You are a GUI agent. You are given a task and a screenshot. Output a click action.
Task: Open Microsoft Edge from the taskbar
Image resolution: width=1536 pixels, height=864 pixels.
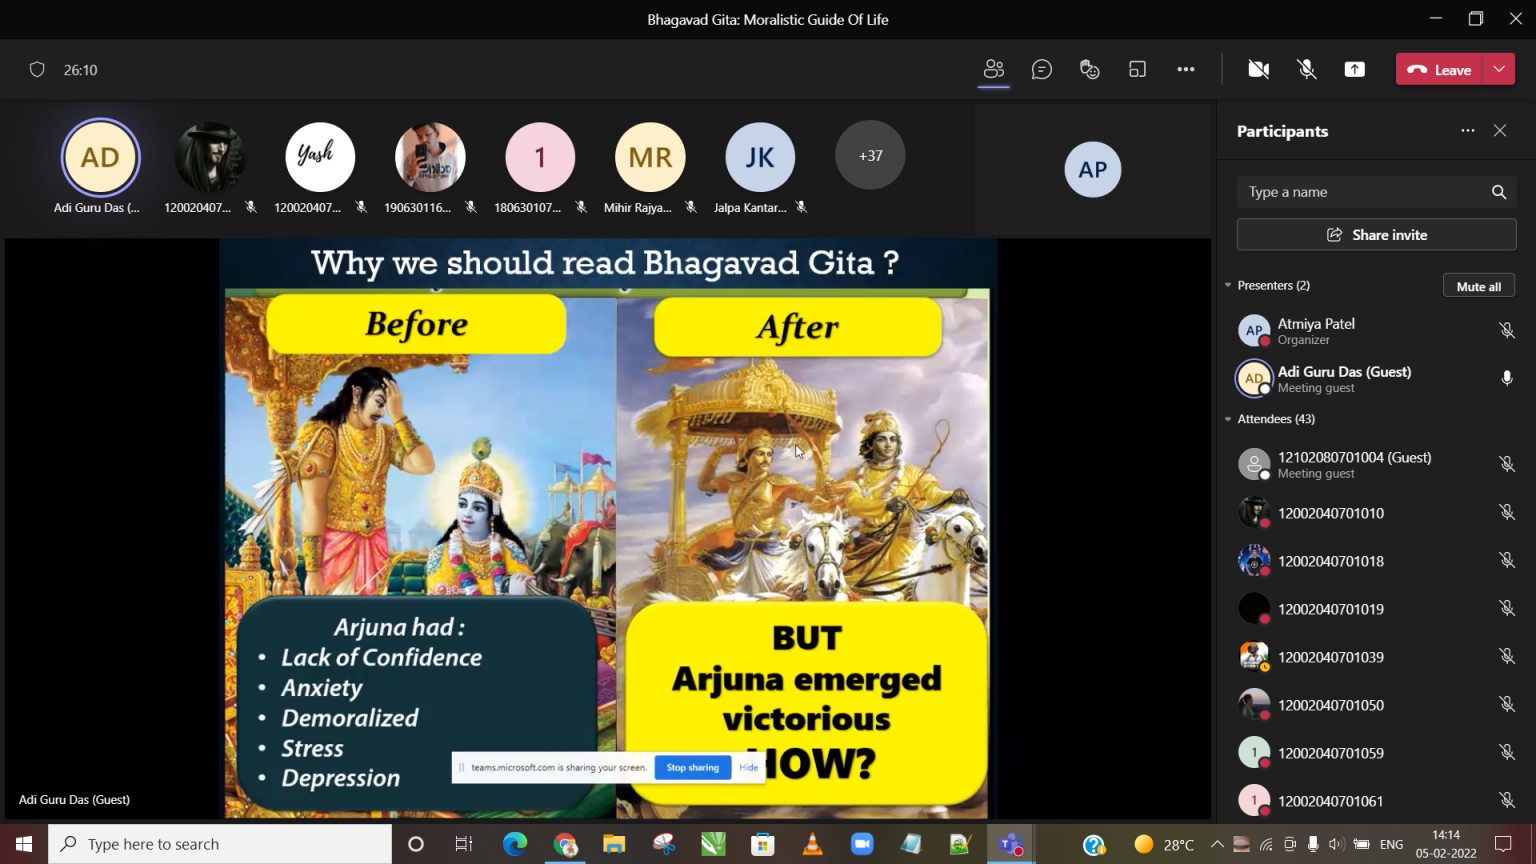click(x=515, y=844)
